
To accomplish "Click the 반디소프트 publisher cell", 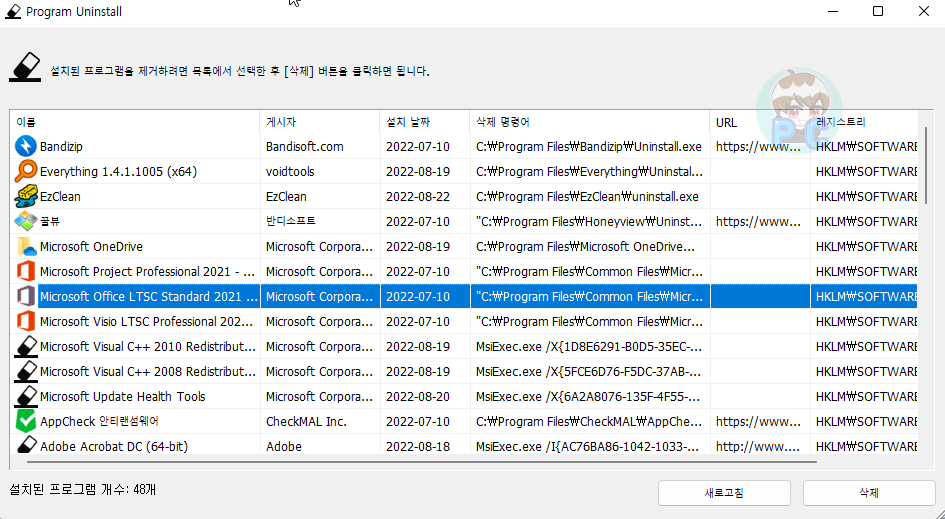I will tap(290, 221).
